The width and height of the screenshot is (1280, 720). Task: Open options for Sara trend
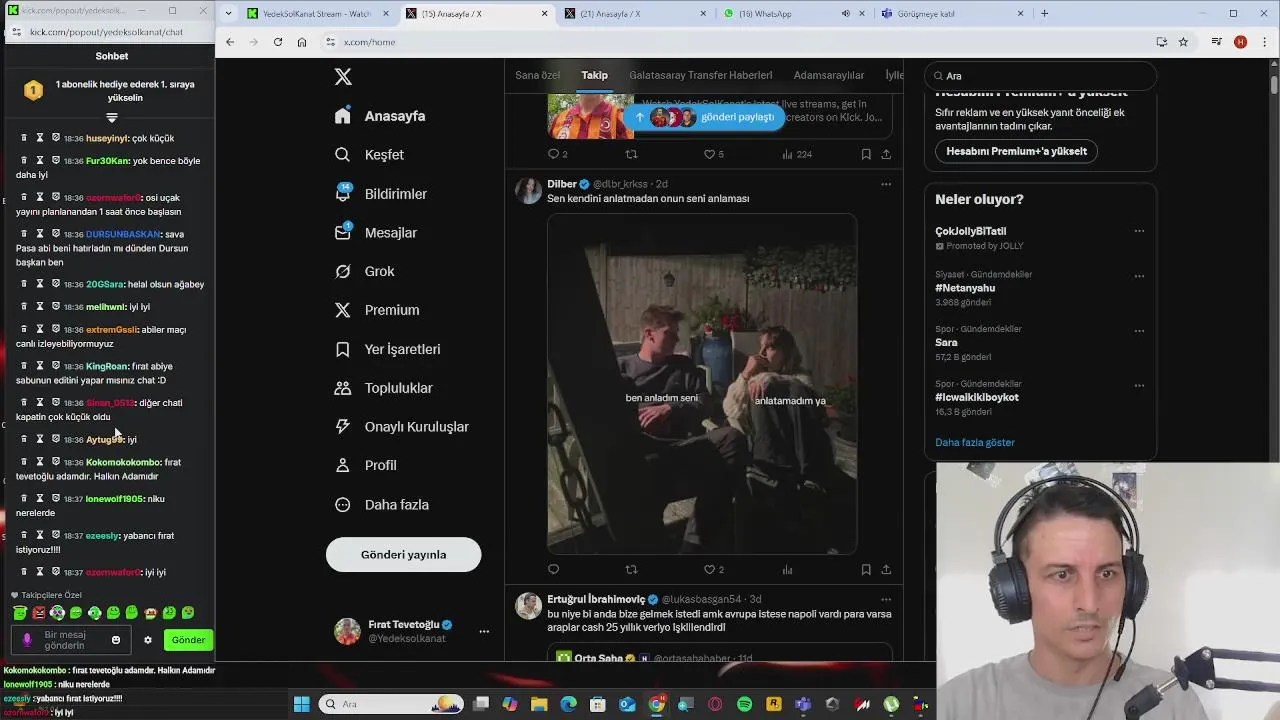pyautogui.click(x=1139, y=330)
